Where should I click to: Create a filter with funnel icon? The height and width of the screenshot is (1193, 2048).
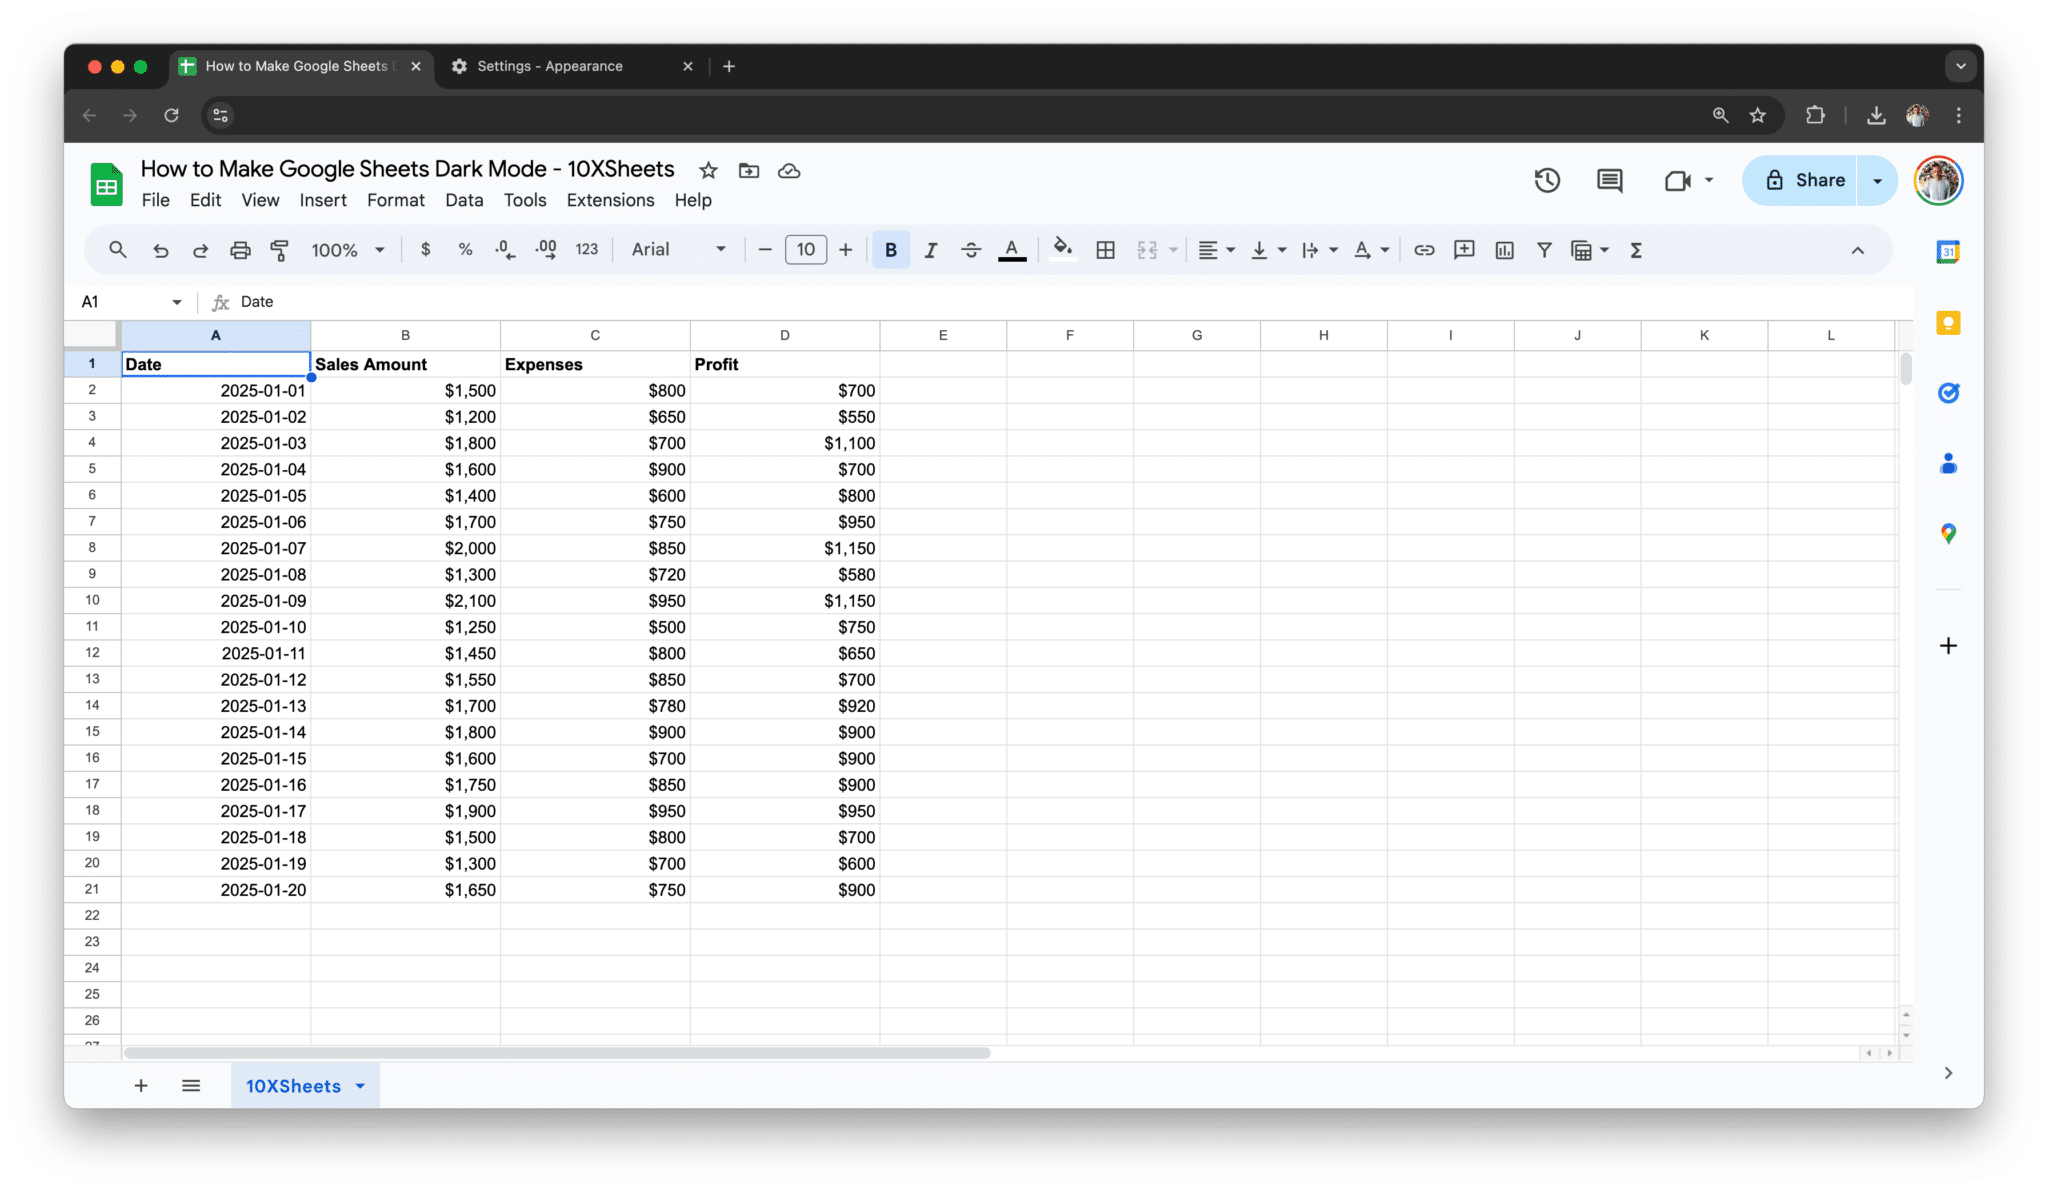pyautogui.click(x=1544, y=250)
